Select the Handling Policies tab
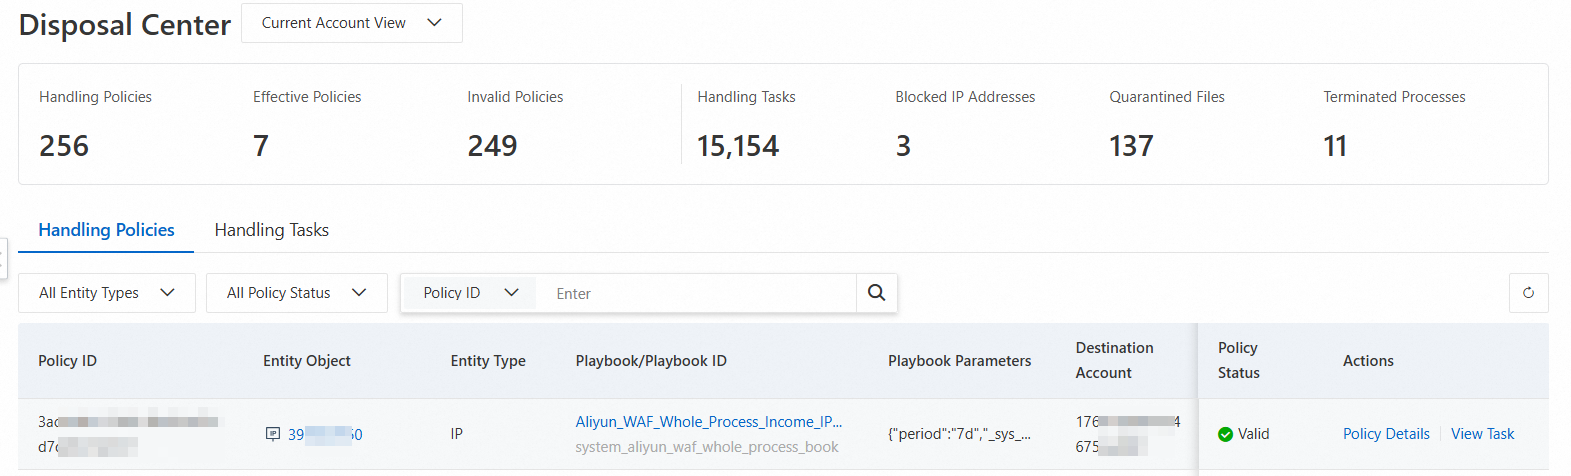The width and height of the screenshot is (1571, 476). pyautogui.click(x=106, y=230)
